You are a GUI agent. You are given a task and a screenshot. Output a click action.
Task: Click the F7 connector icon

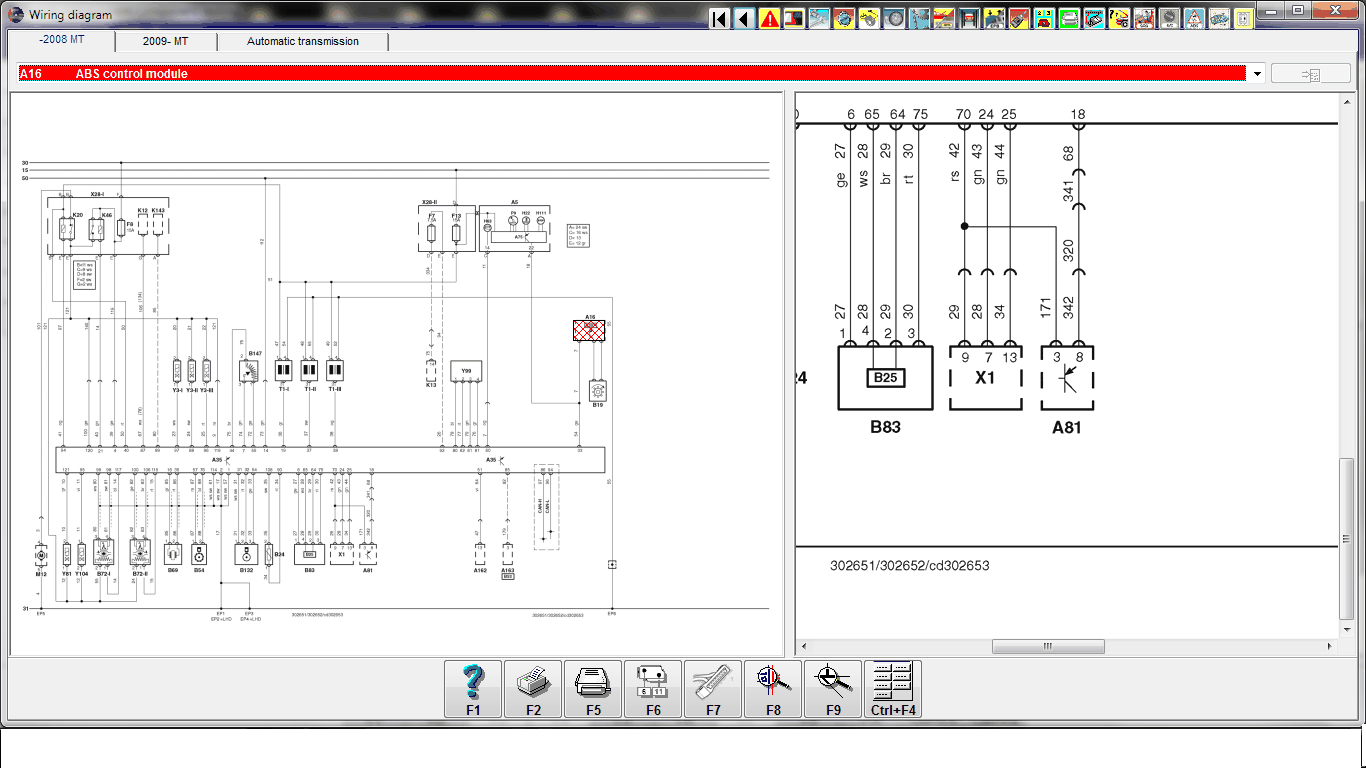713,688
